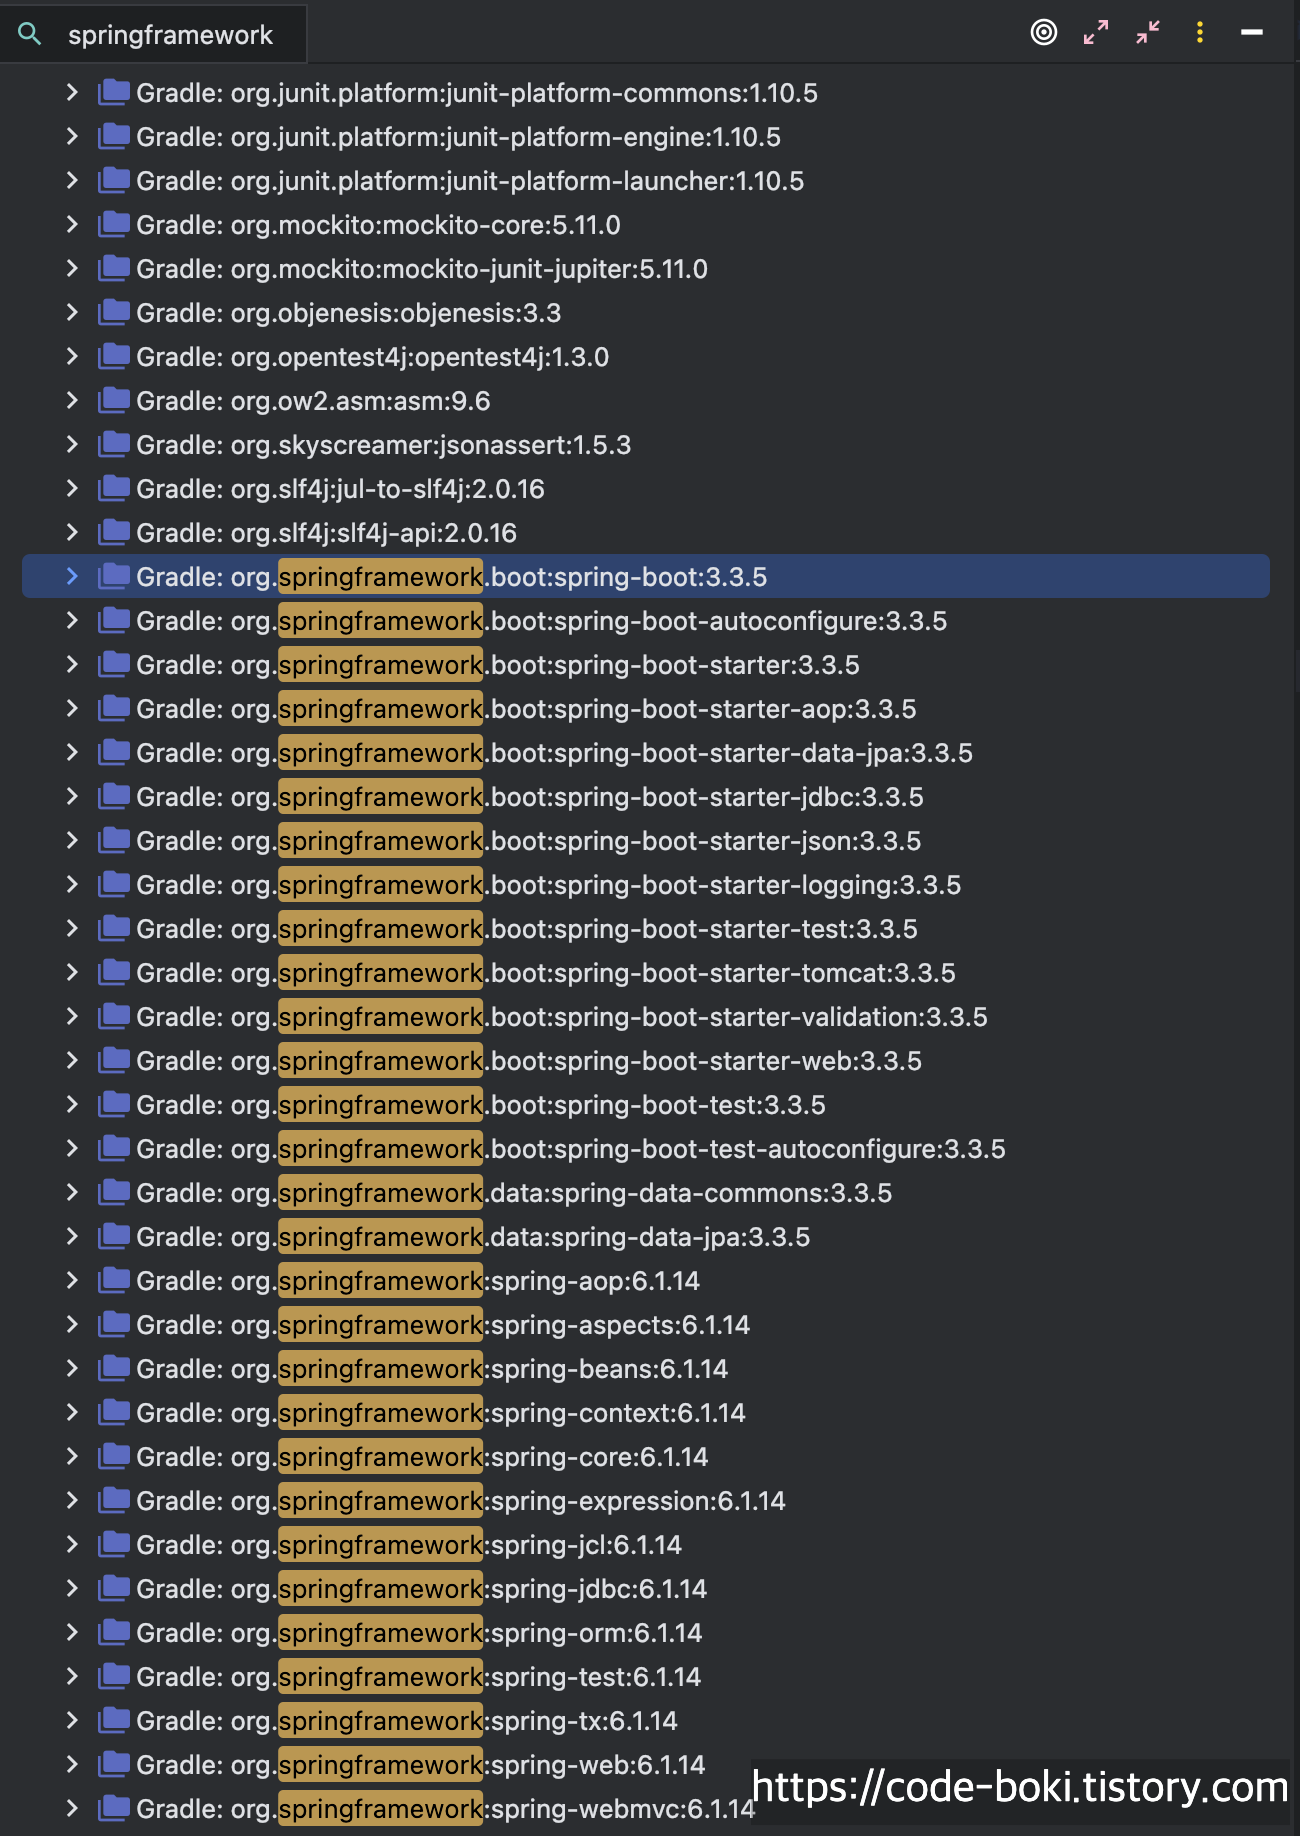This screenshot has width=1300, height=1836.
Task: Click folder icon of spring-boot-starter-validation:3.3.5
Action: tap(114, 1016)
